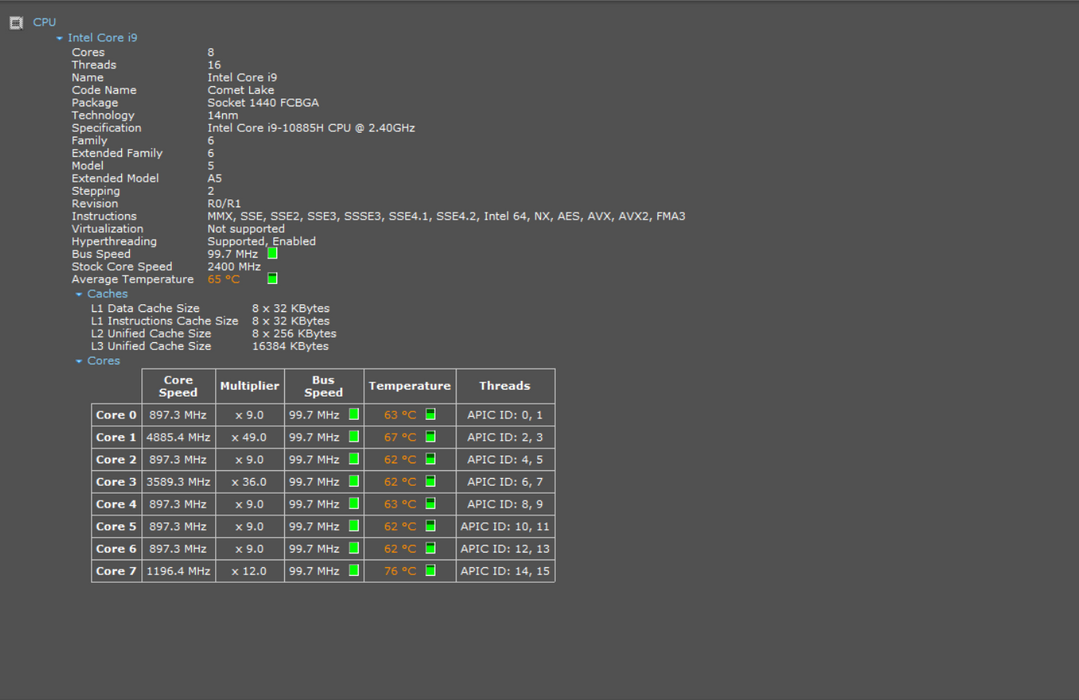
Task: Click the x 49.0 multiplier cell
Action: [x=249, y=437]
